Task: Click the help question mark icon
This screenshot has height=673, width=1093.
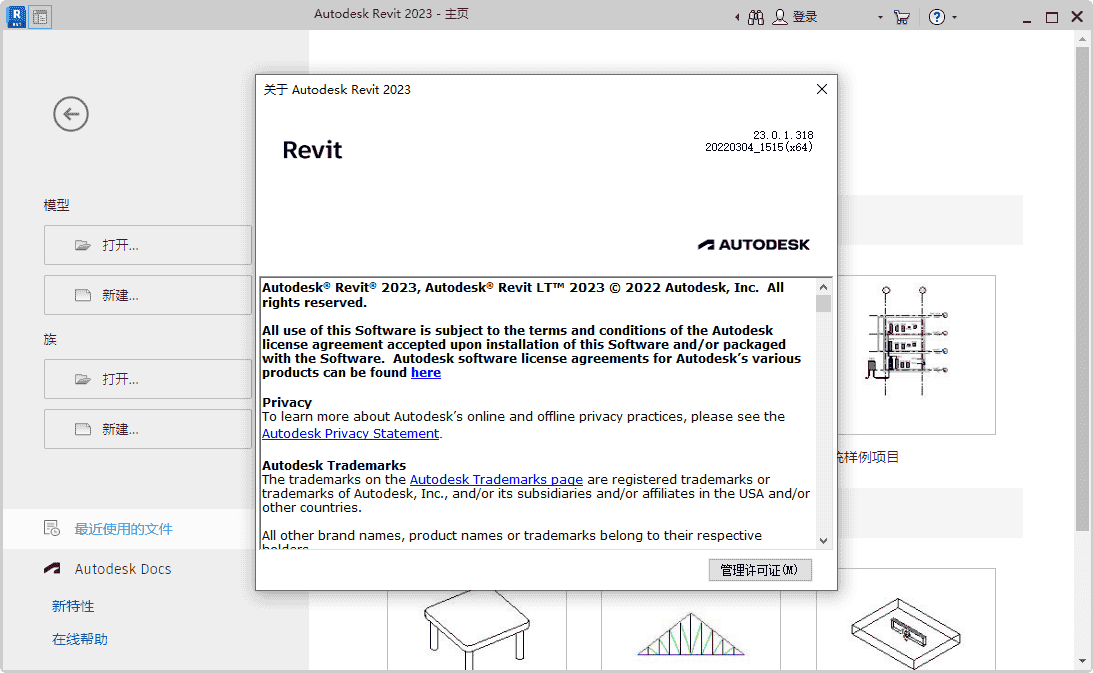Action: [936, 17]
